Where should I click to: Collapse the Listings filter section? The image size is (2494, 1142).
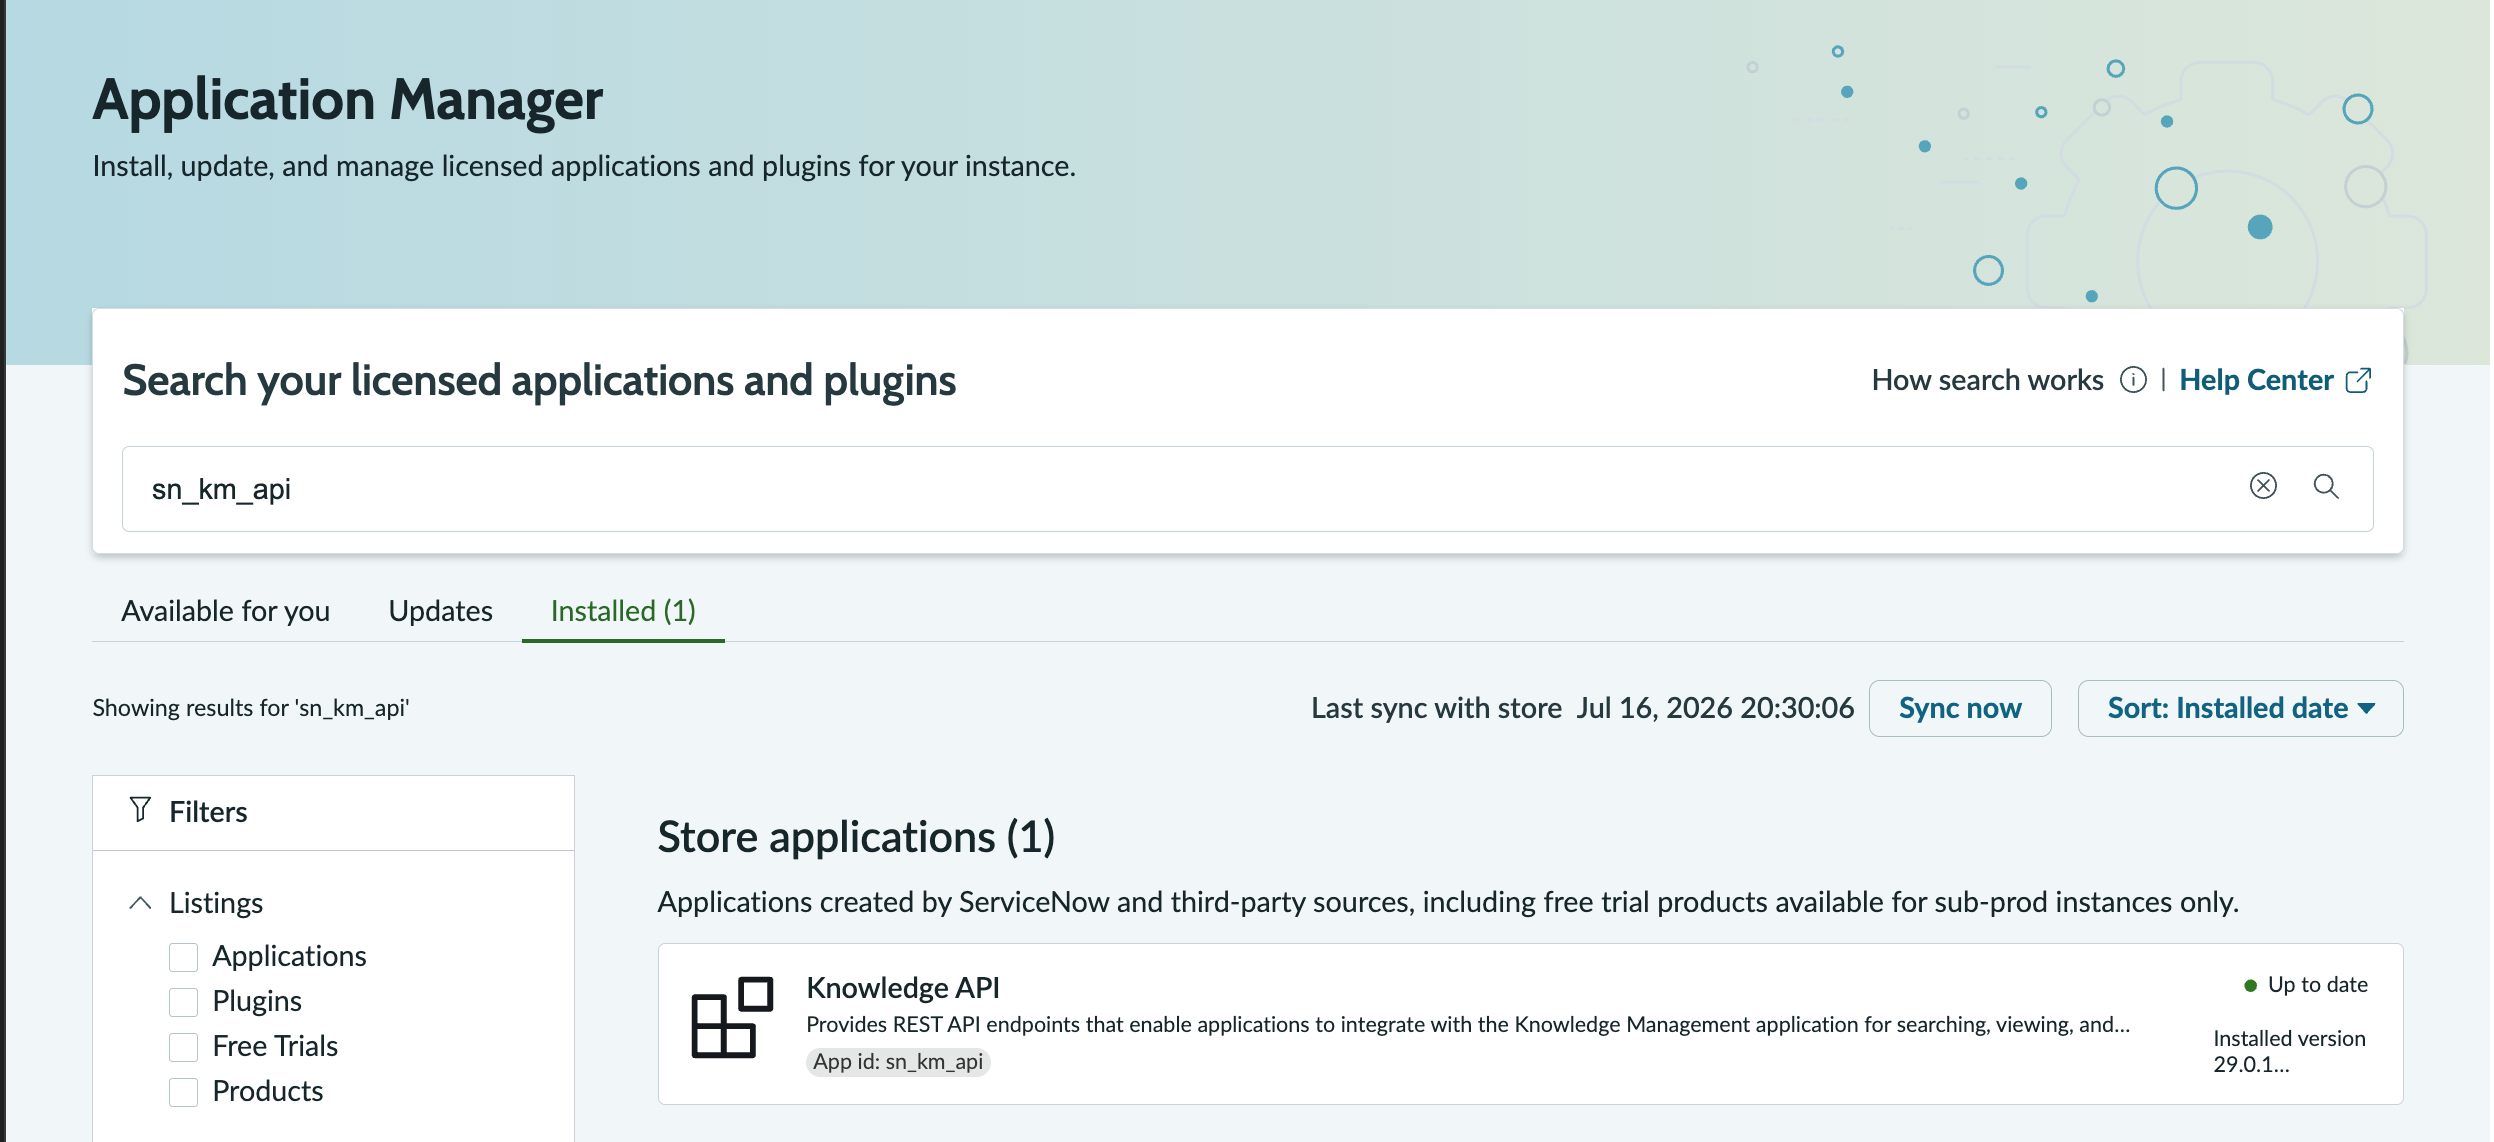point(140,903)
